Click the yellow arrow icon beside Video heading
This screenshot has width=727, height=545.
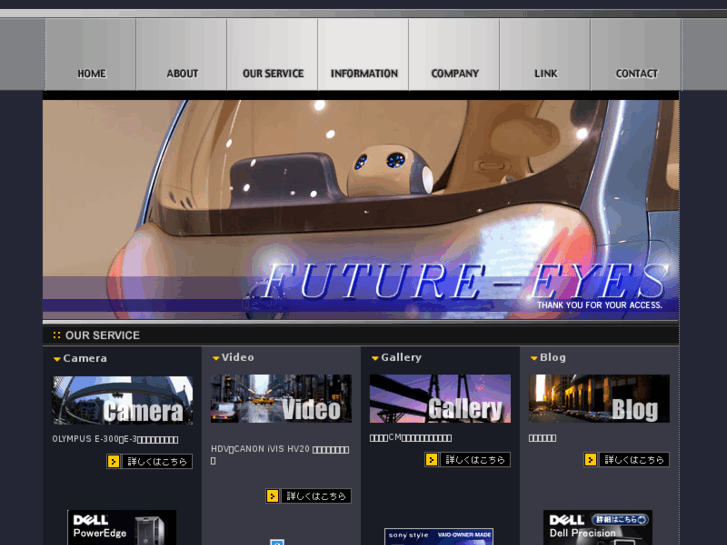click(216, 358)
